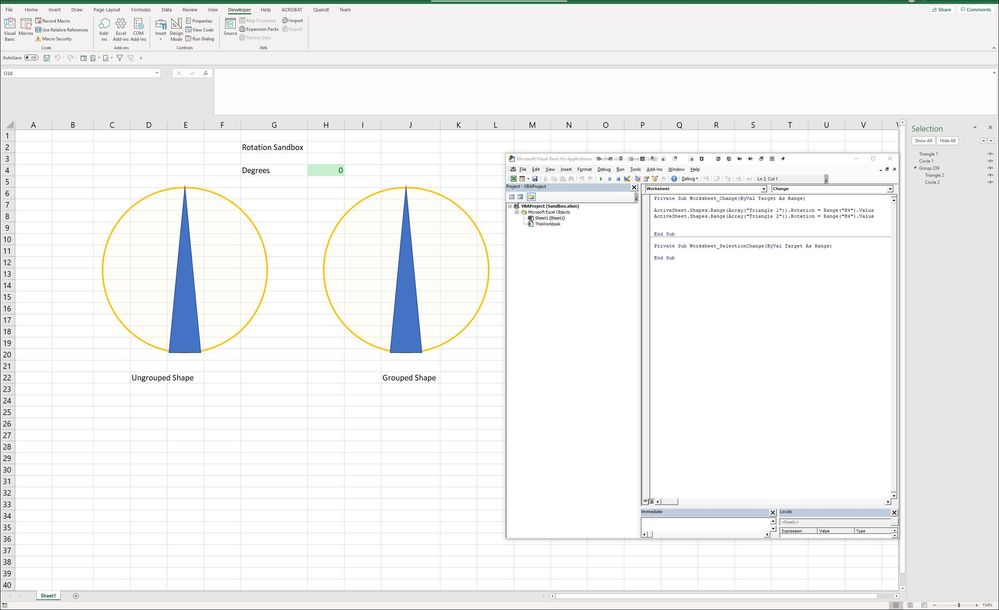
Task: Hide Circle 2 via eye icon
Action: [x=990, y=182]
